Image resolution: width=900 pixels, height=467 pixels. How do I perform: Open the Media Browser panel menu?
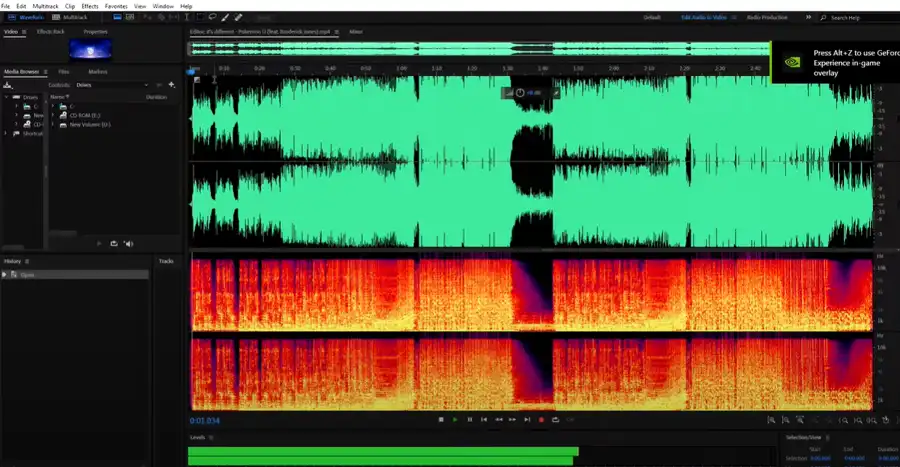45,72
